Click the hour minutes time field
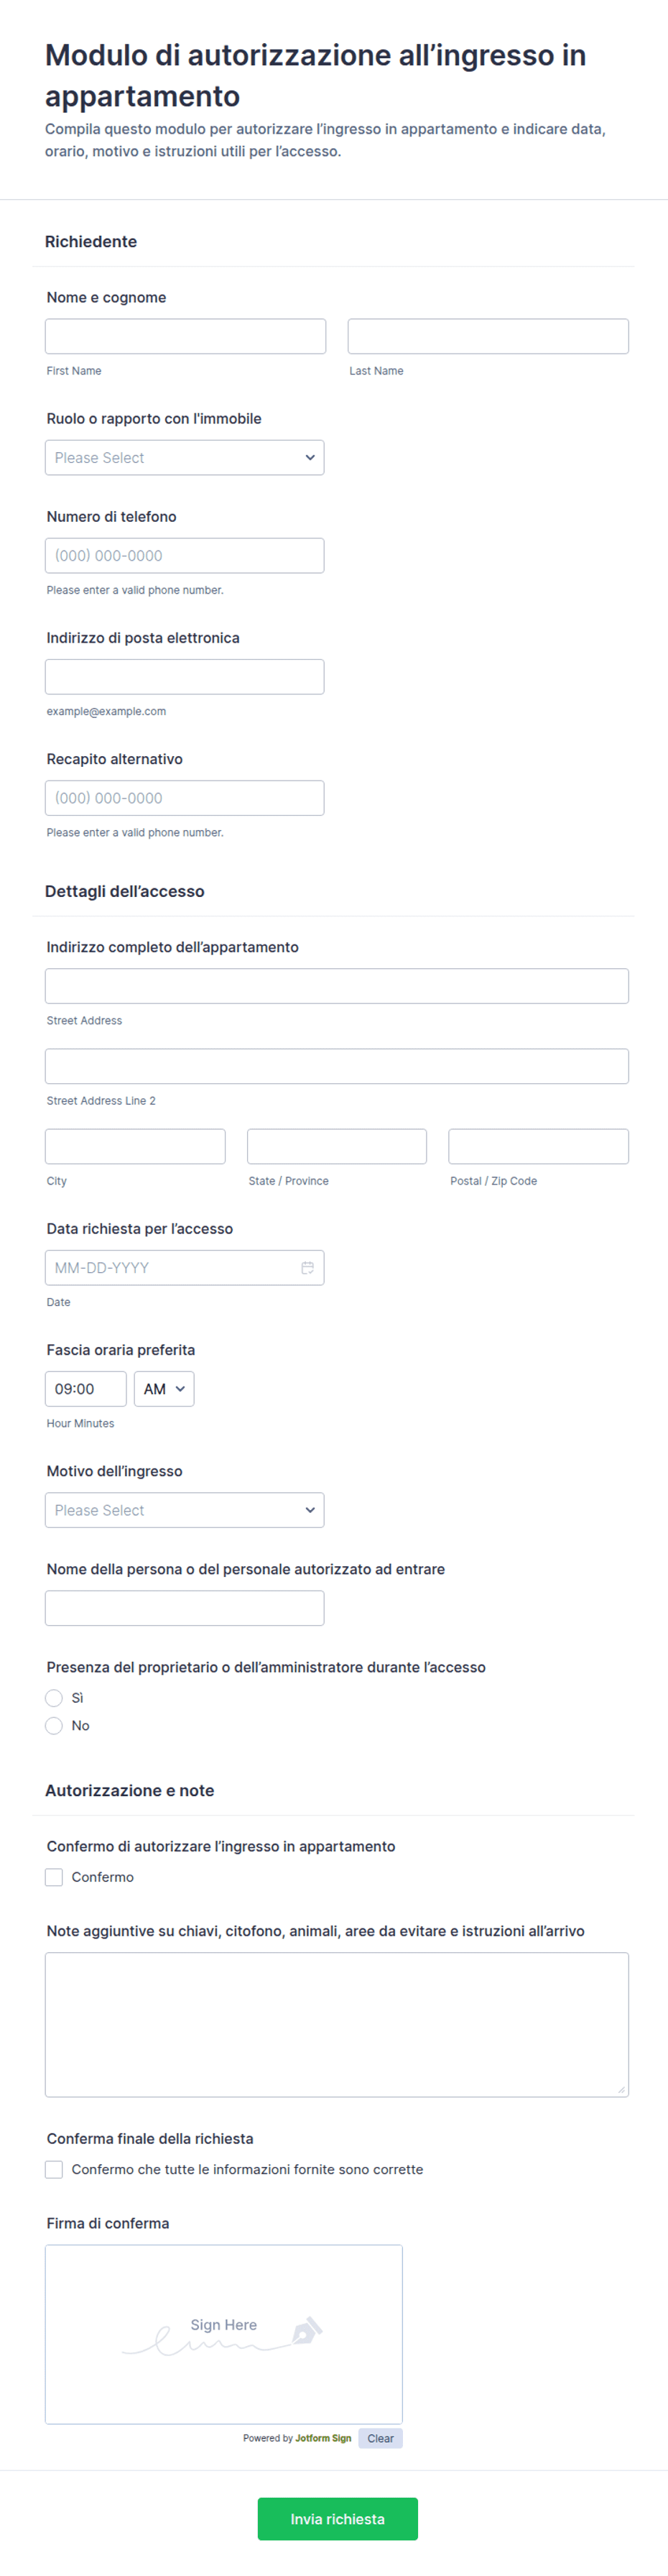Viewport: 668px width, 2576px height. (86, 1389)
